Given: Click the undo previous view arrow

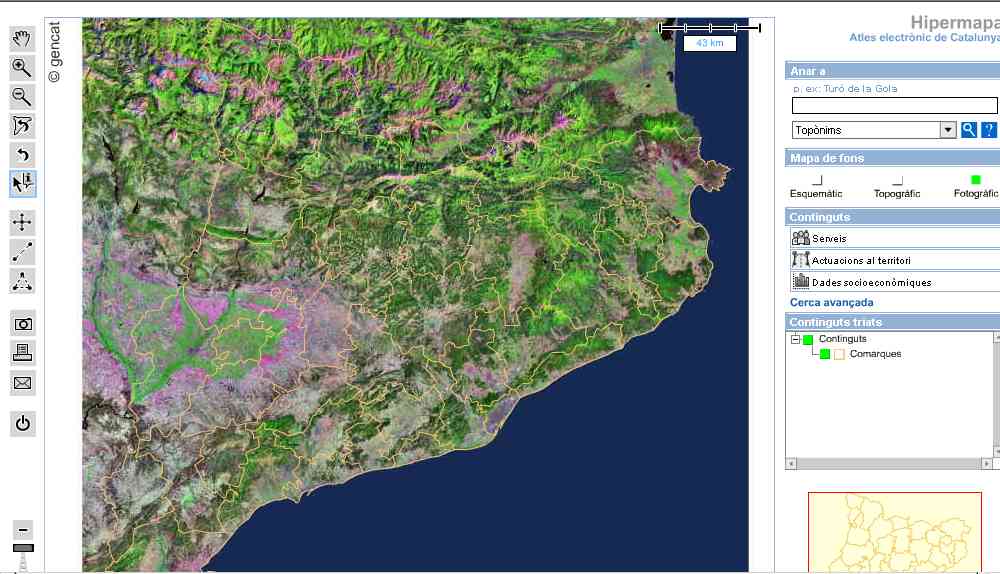Looking at the screenshot, I should pyautogui.click(x=23, y=154).
